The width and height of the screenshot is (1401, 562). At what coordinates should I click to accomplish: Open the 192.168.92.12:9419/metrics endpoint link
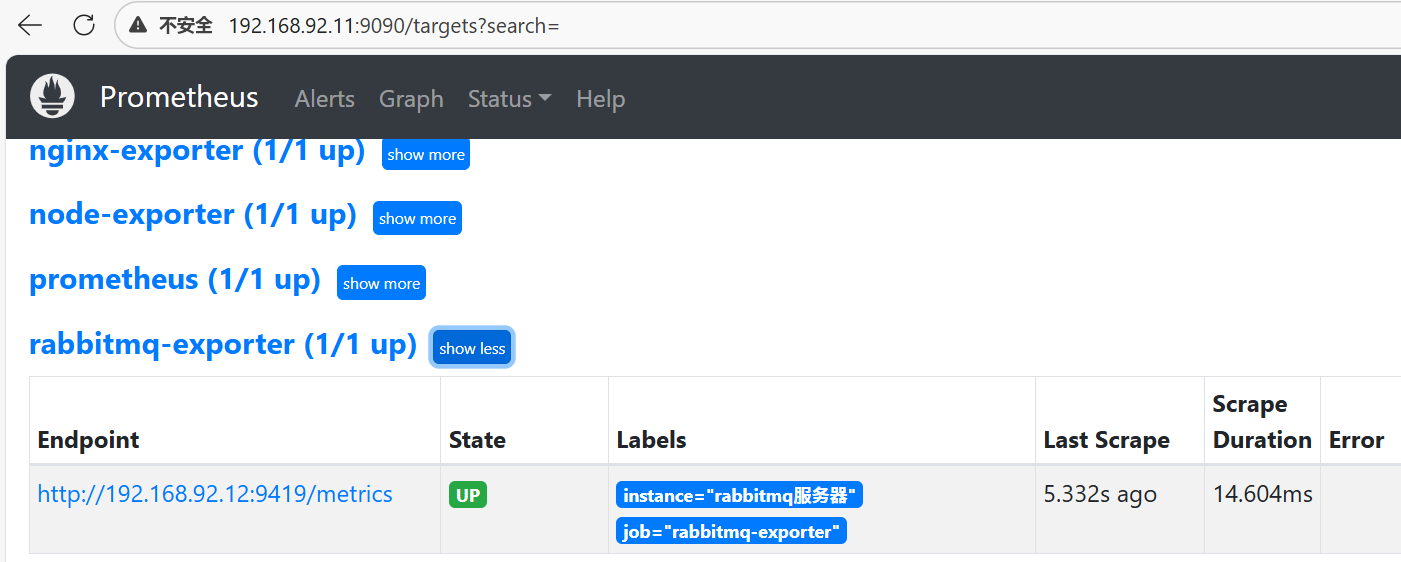pyautogui.click(x=215, y=494)
